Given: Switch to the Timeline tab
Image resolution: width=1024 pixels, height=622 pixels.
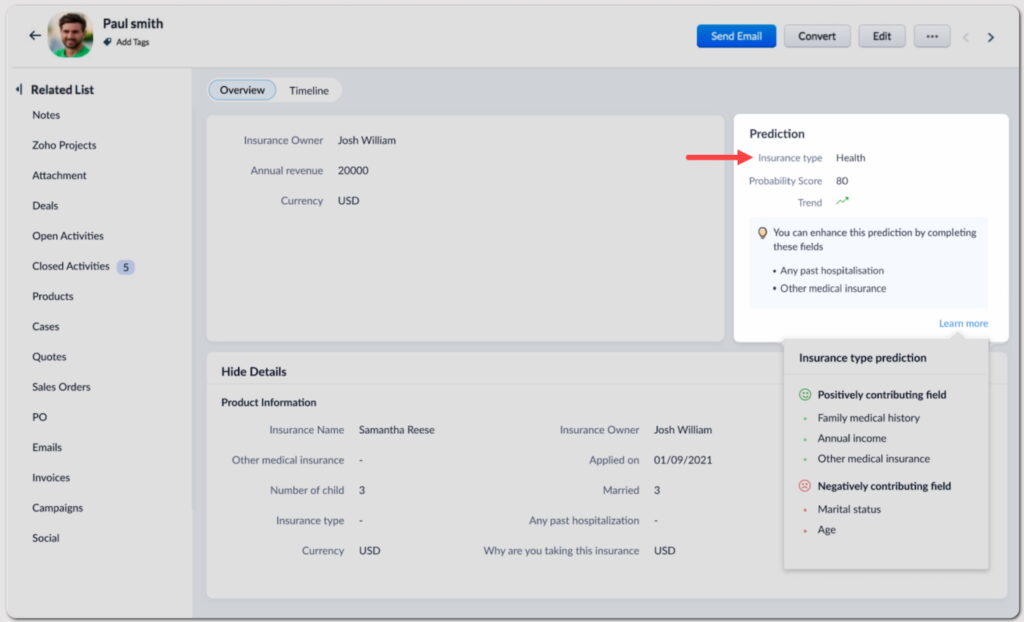Looking at the screenshot, I should click(x=309, y=90).
